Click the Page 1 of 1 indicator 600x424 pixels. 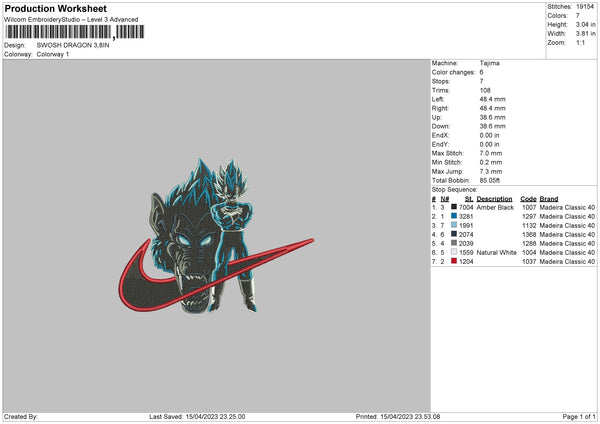(x=579, y=417)
